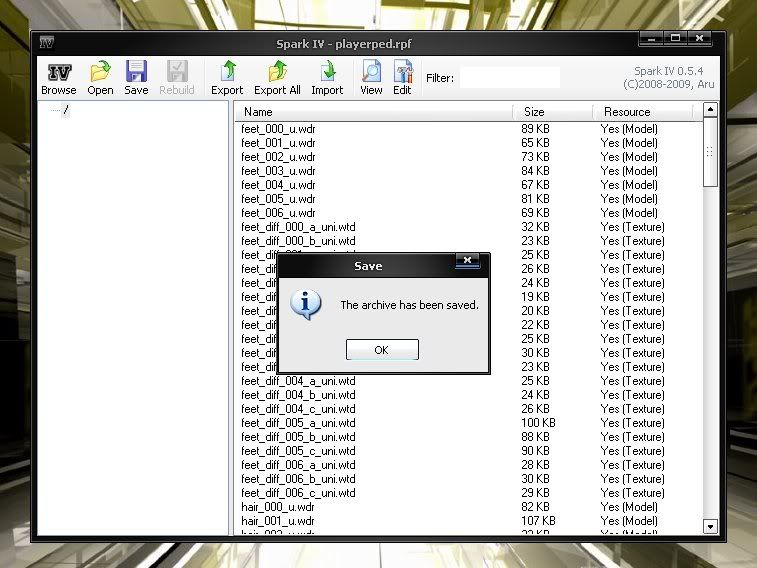Select feet_001_u.wdr in the file list
Image resolution: width=757 pixels, height=568 pixels.
(x=278, y=143)
